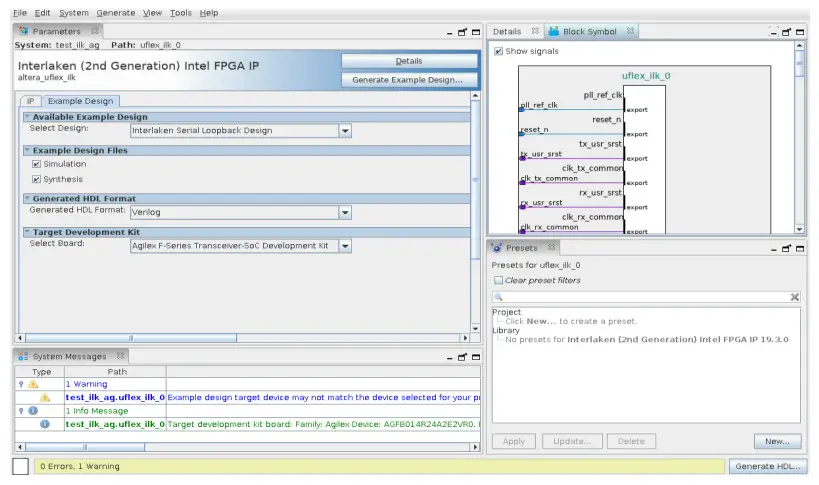This screenshot has height=485, width=819.
Task: Collapse the 1 Warning message group
Action: point(21,384)
